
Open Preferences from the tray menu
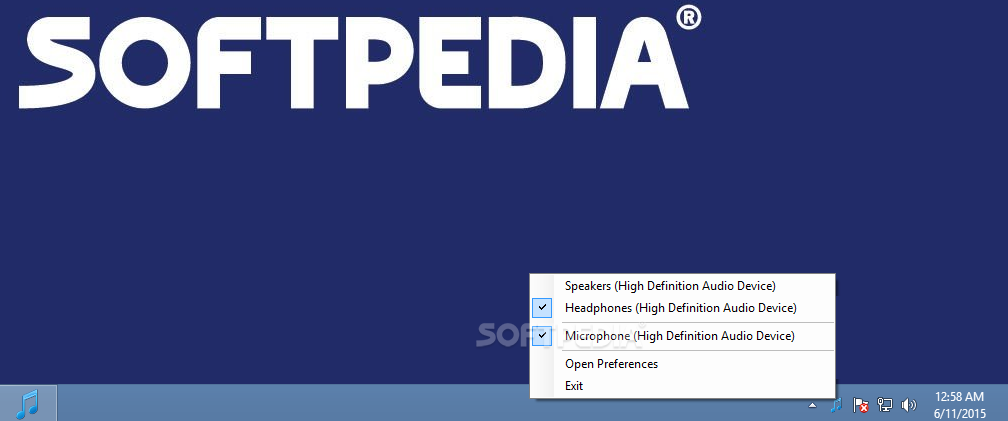pos(682,364)
